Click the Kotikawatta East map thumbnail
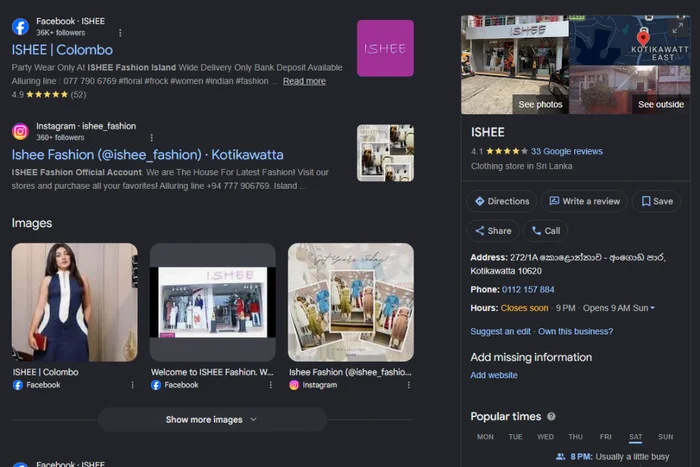This screenshot has height=467, width=700. pyautogui.click(x=629, y=40)
